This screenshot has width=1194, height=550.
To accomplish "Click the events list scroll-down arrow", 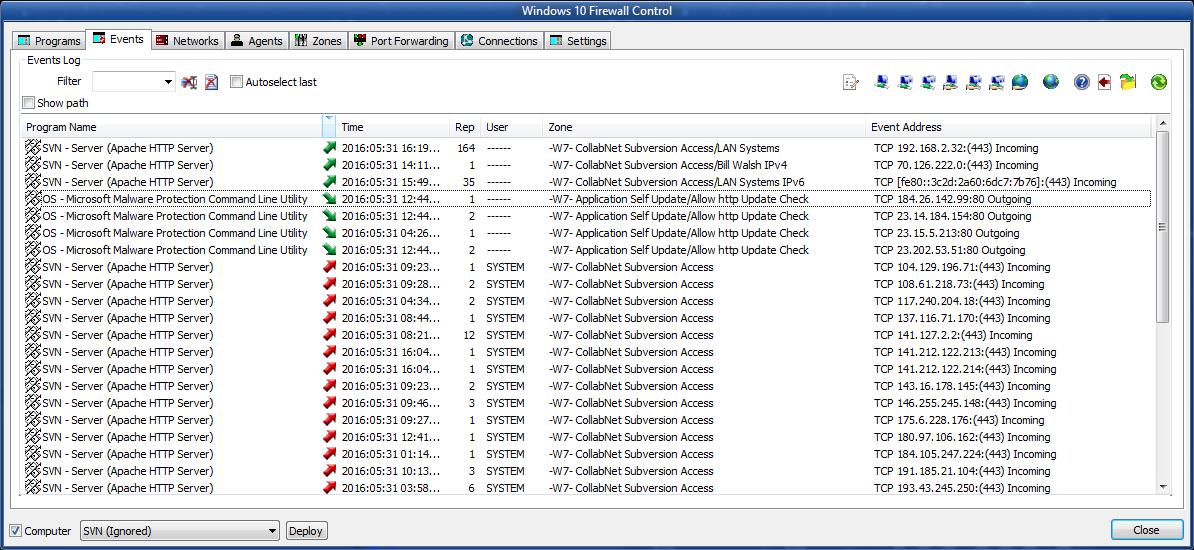I will (1162, 486).
